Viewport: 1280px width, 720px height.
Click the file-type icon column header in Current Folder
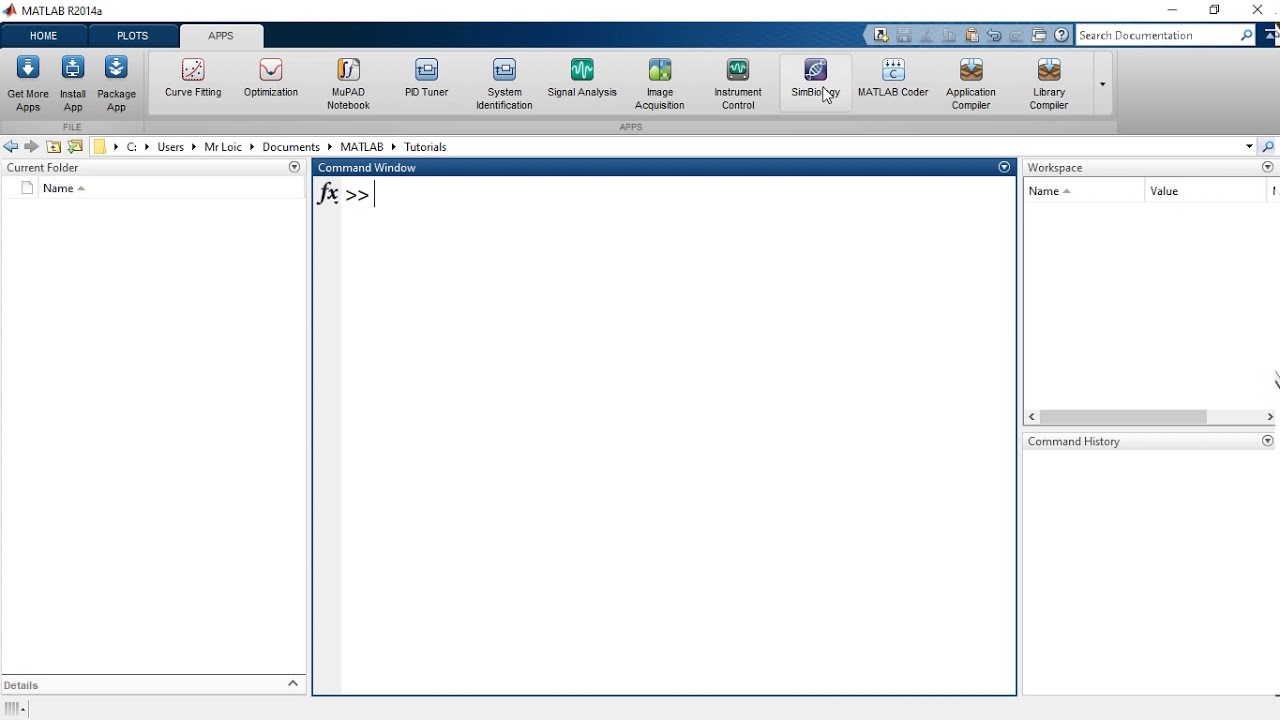tap(28, 188)
